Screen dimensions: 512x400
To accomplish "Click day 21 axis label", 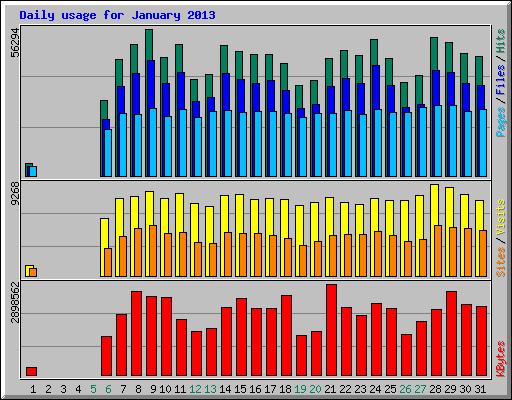I will 330,389.
